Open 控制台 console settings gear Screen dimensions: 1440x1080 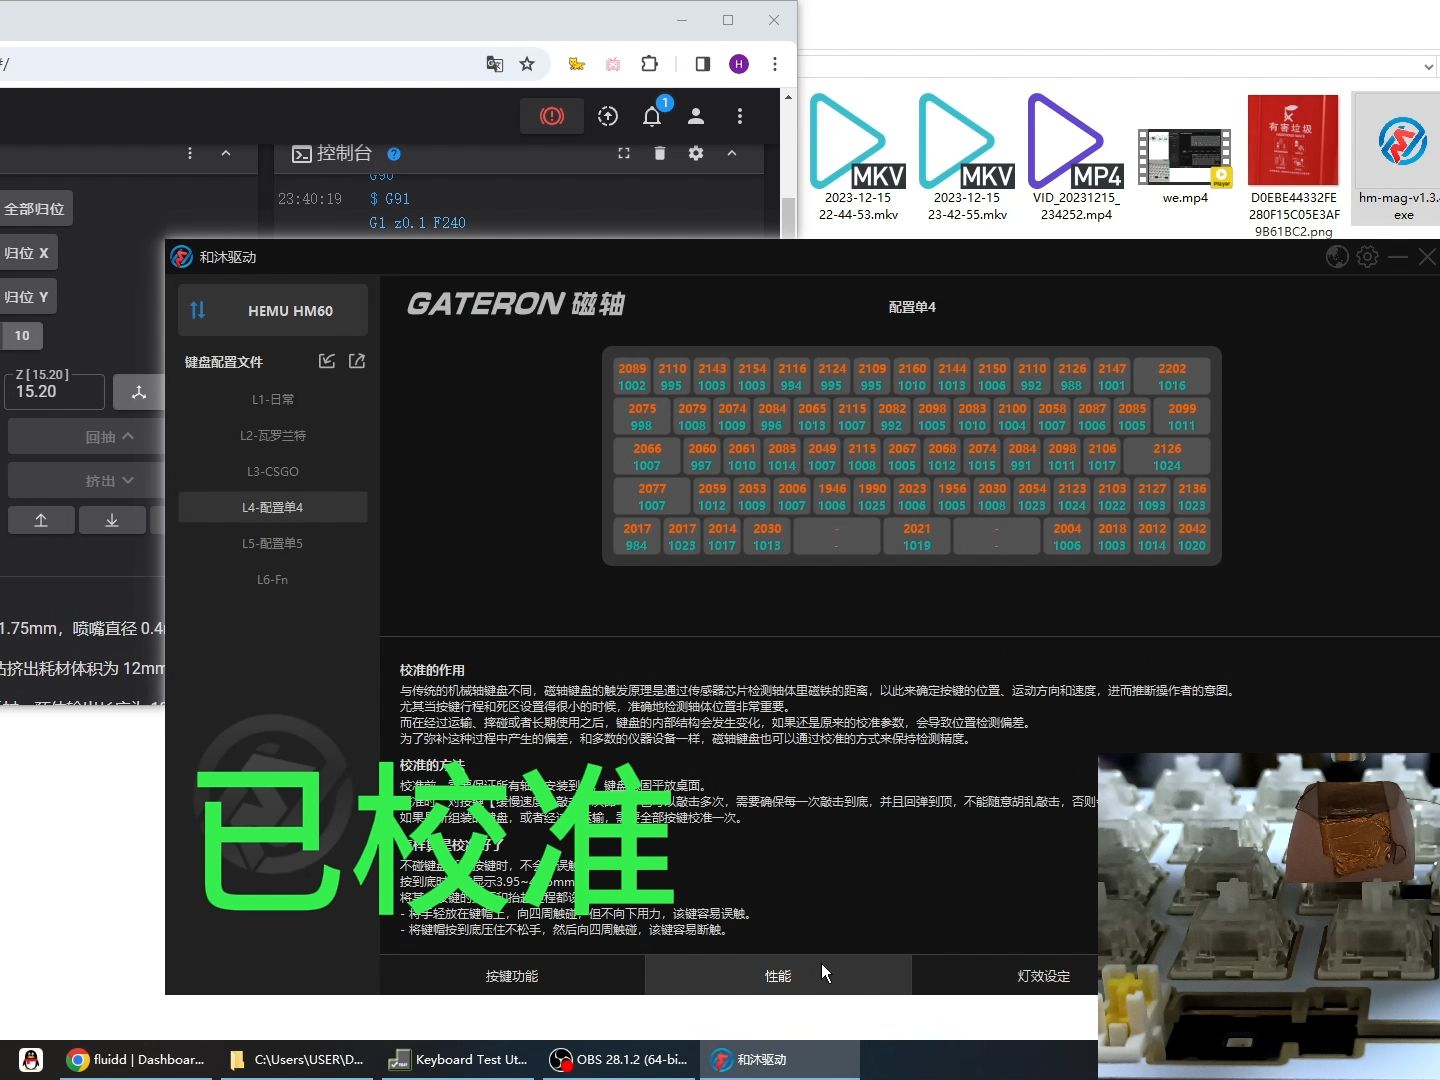pos(696,153)
